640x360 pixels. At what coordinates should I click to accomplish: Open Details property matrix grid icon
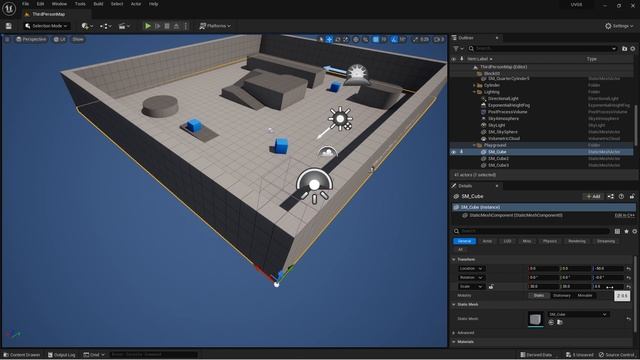pyautogui.click(x=617, y=231)
